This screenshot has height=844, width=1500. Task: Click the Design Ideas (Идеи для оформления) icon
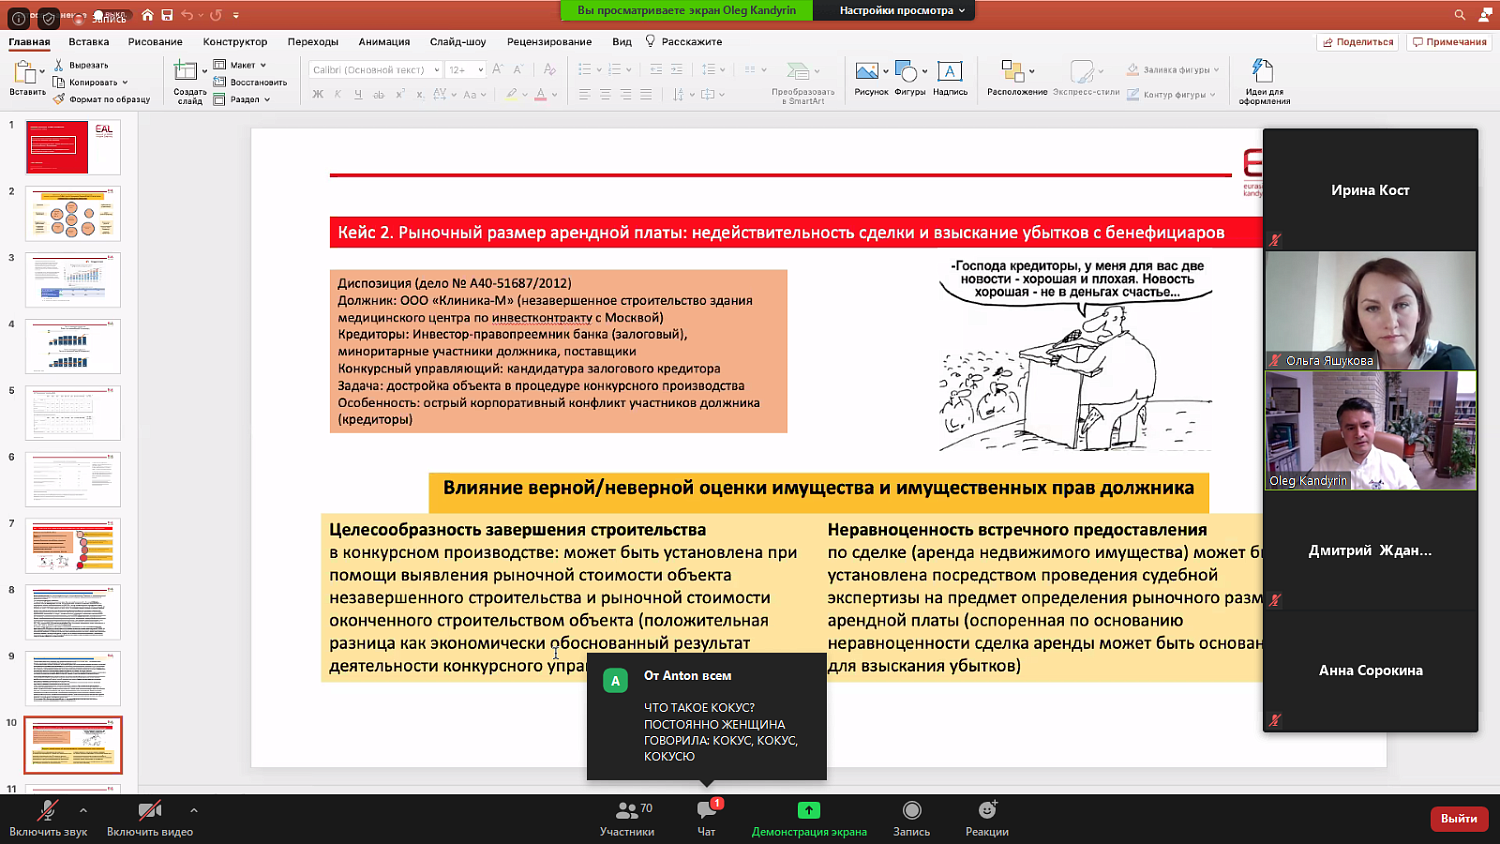click(1263, 71)
